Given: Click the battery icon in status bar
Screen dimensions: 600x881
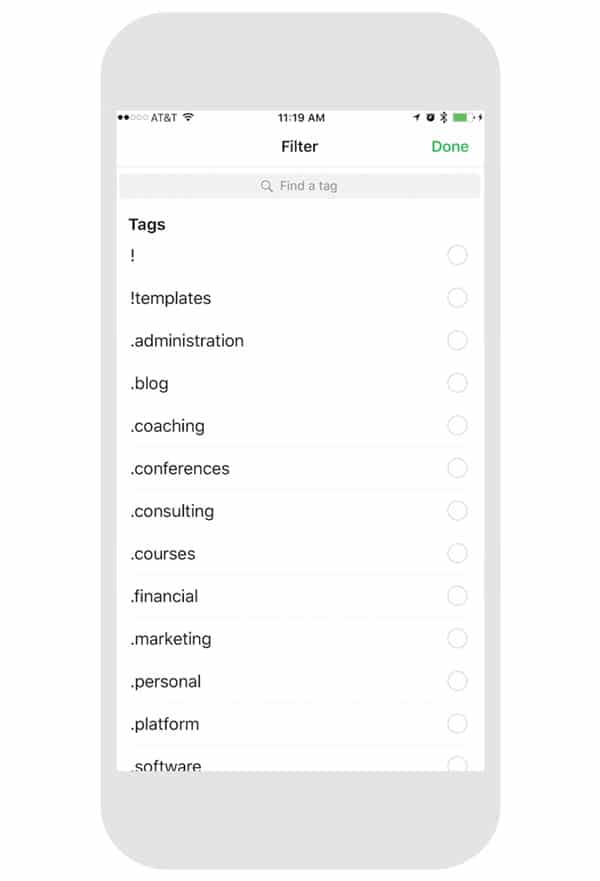Looking at the screenshot, I should pyautogui.click(x=460, y=118).
